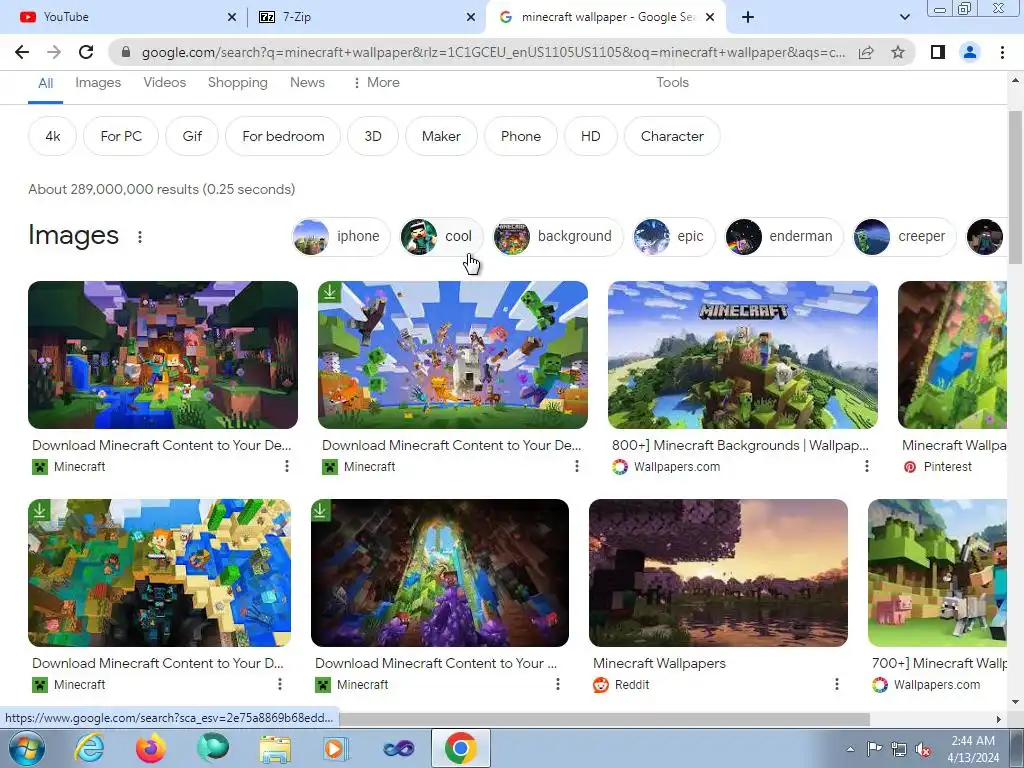The image size is (1024, 768).
Task: Click the browser forward arrow
Action: click(54, 52)
